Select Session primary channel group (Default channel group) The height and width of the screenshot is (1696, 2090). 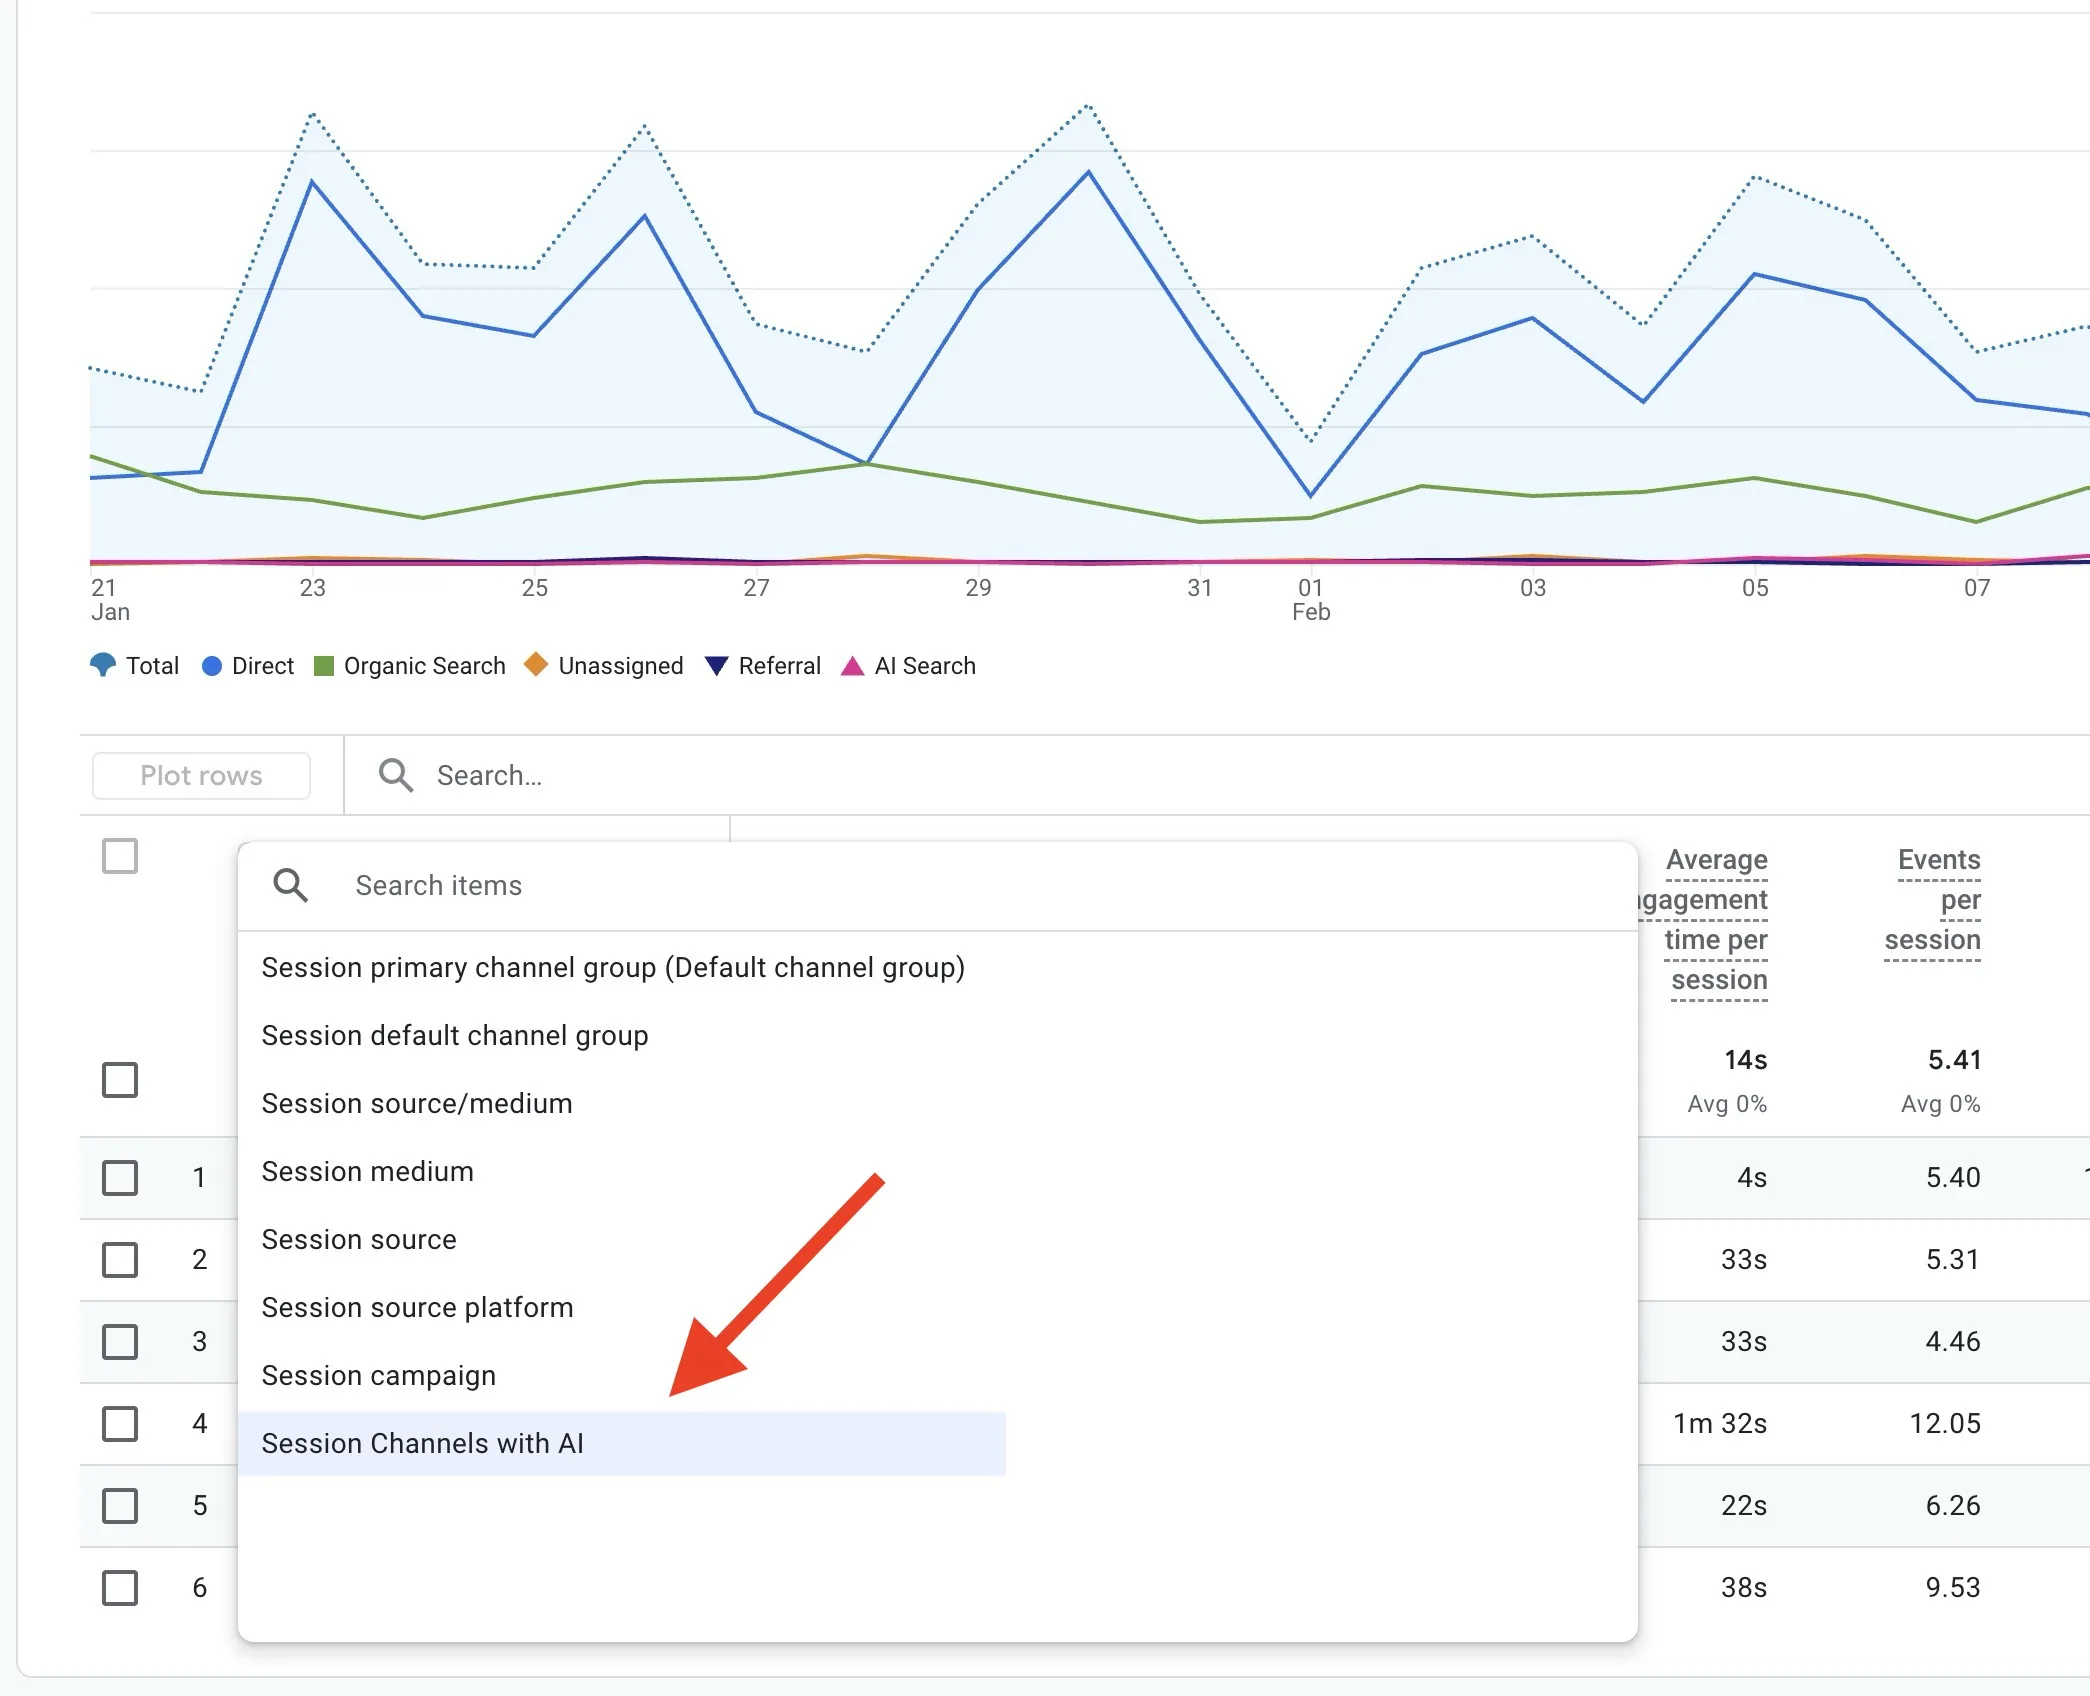(x=613, y=967)
